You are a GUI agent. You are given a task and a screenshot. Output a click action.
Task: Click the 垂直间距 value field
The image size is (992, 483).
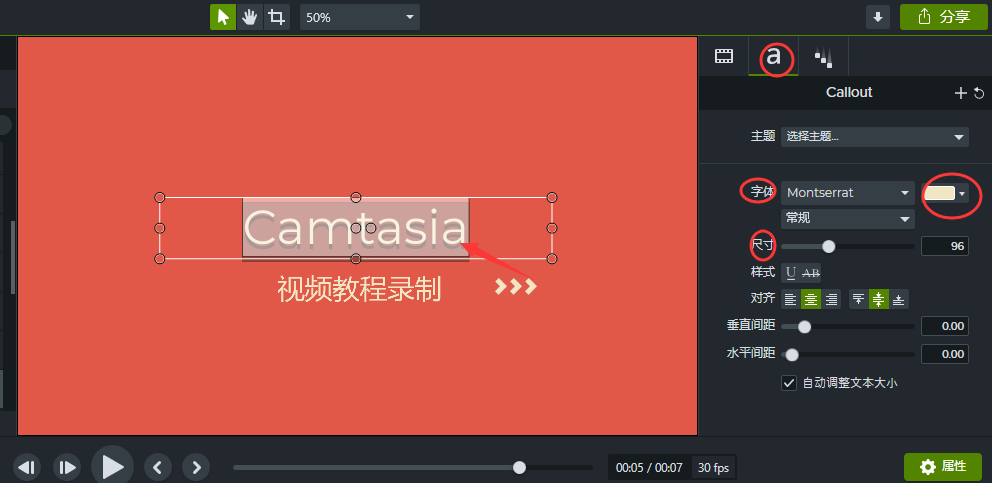tap(945, 327)
